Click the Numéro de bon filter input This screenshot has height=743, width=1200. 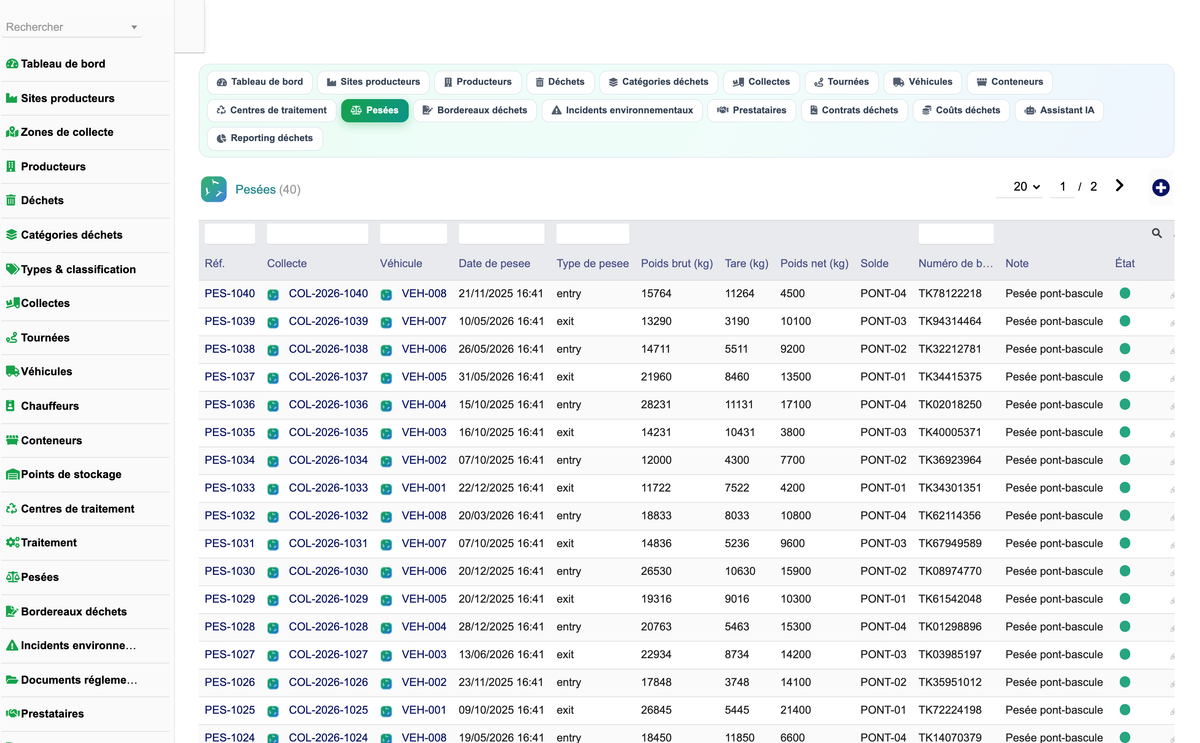pyautogui.click(x=956, y=234)
